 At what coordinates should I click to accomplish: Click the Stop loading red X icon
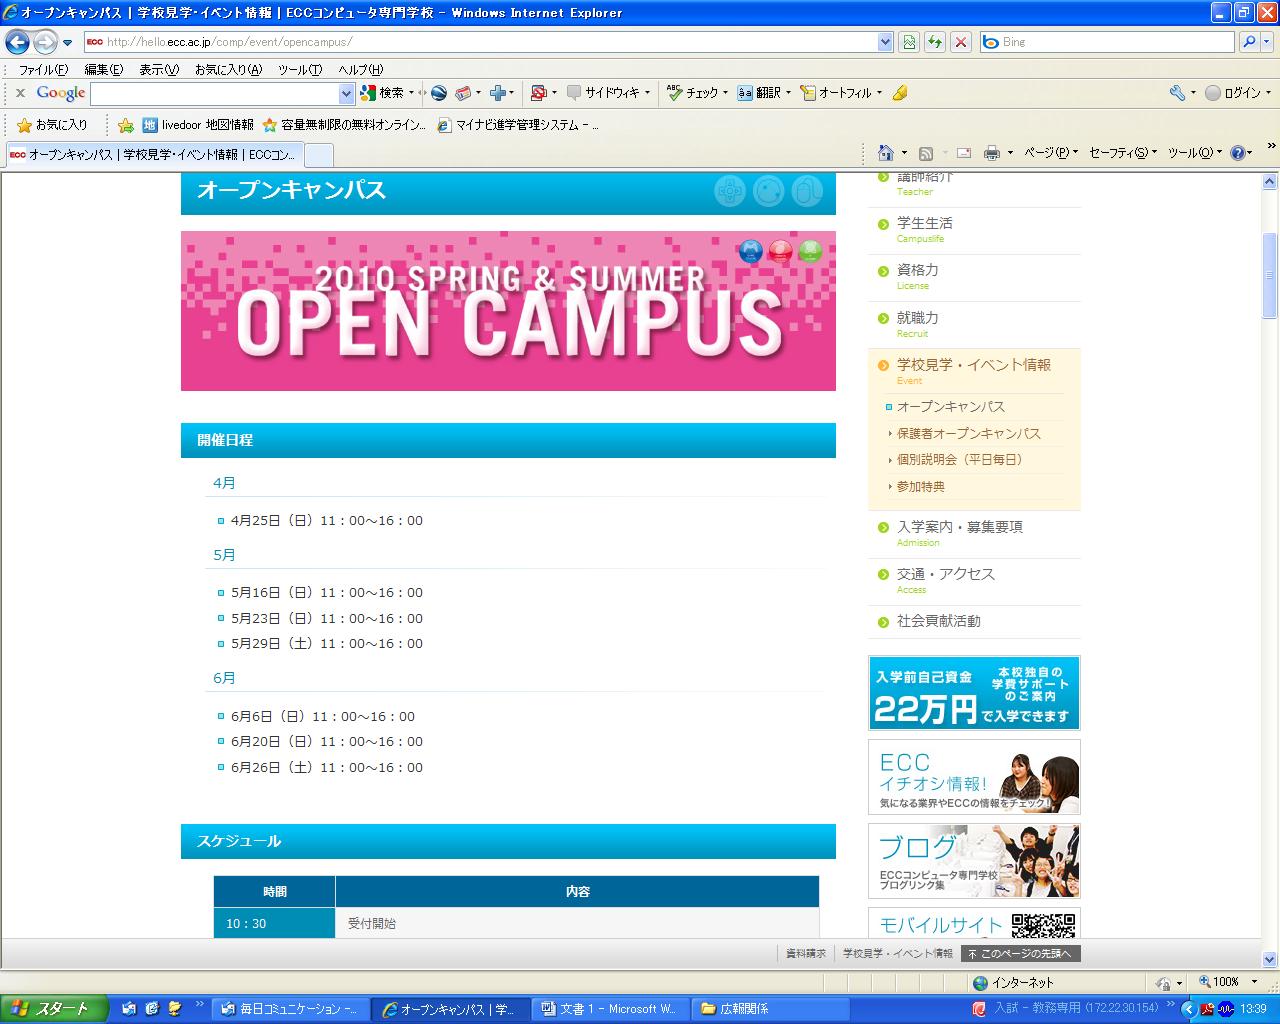tap(960, 42)
